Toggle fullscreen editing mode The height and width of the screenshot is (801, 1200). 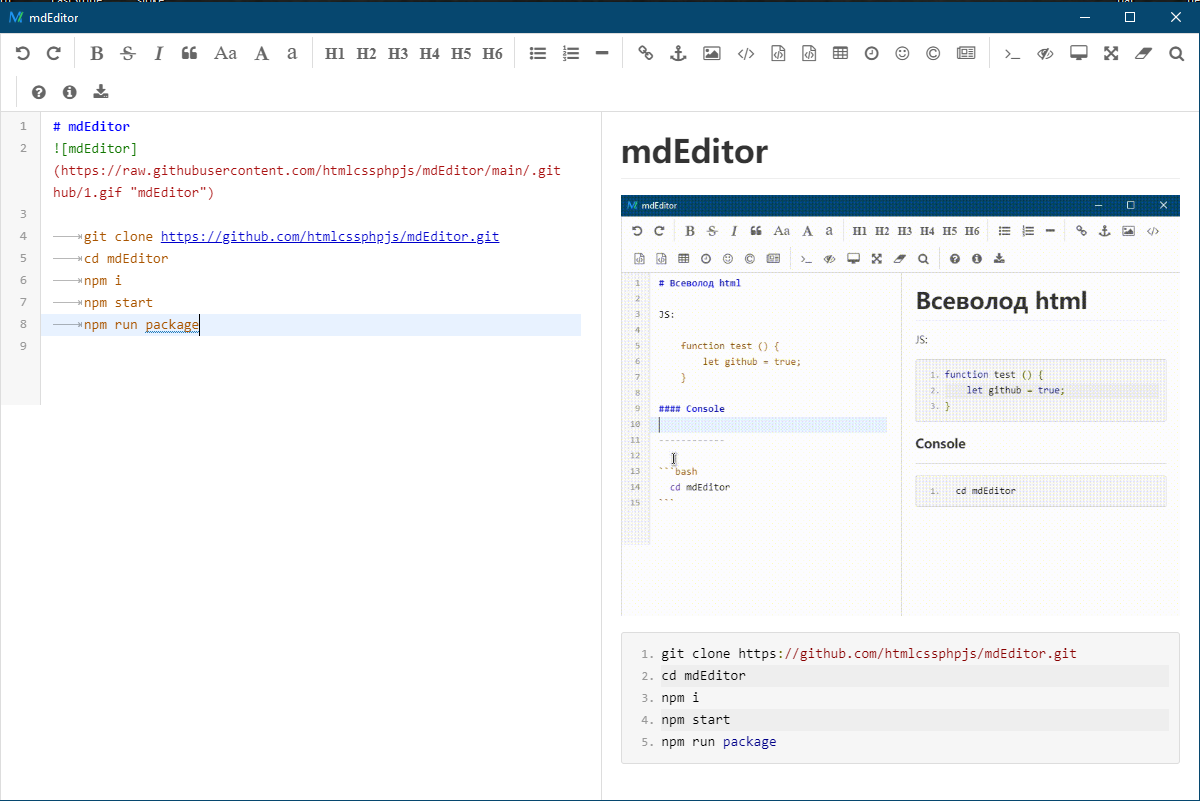(x=1111, y=54)
